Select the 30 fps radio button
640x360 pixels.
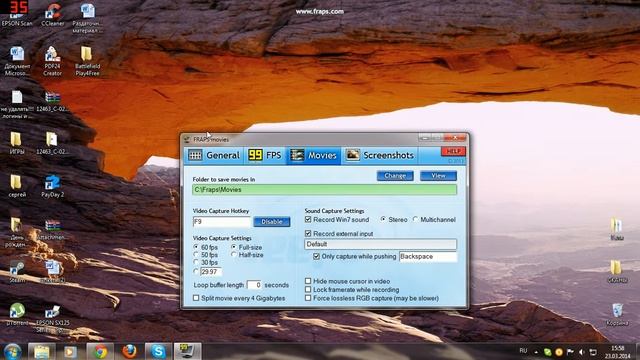pos(196,262)
